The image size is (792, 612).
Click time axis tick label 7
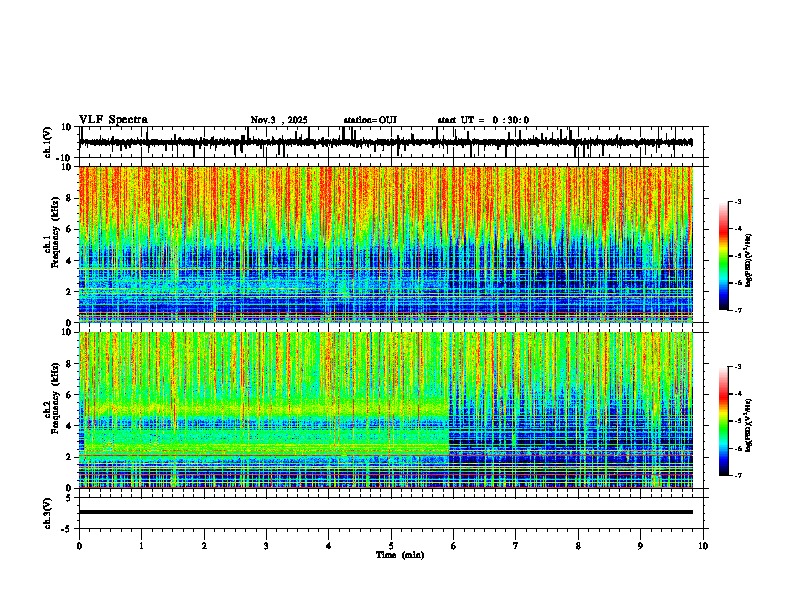pos(516,546)
